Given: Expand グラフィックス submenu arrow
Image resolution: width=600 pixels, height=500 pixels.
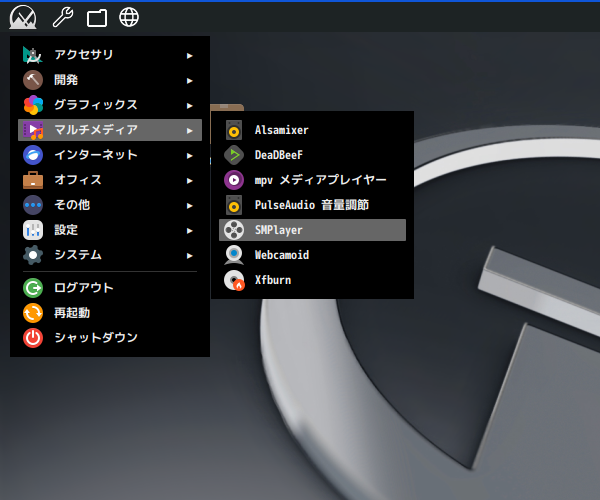Looking at the screenshot, I should [x=189, y=106].
